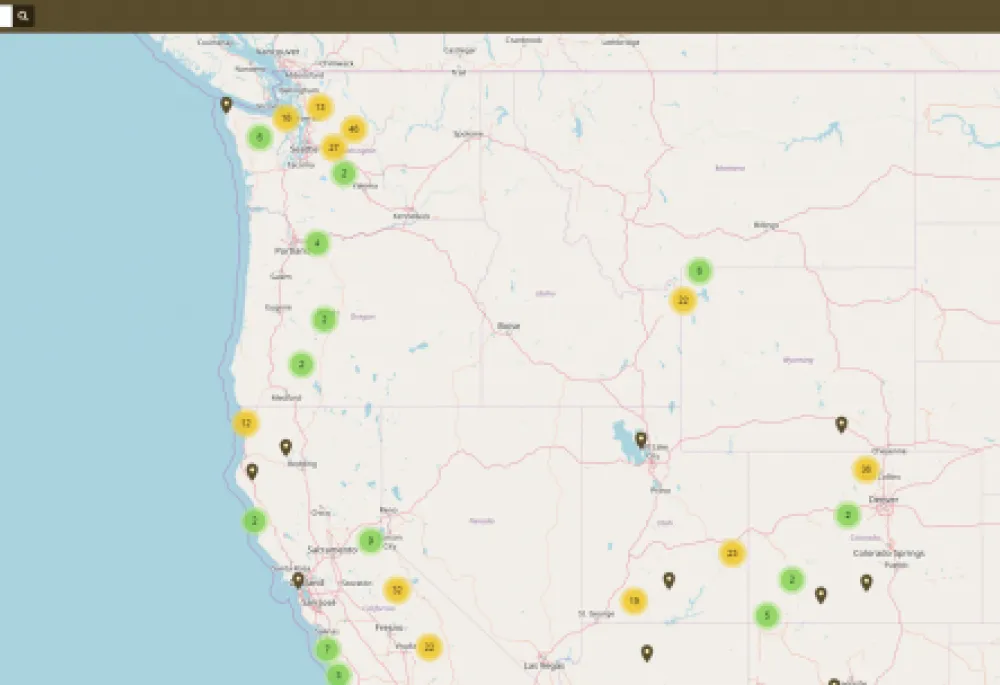Expand the yellow cluster 46 in Washington
The image size is (1000, 685).
pos(353,129)
